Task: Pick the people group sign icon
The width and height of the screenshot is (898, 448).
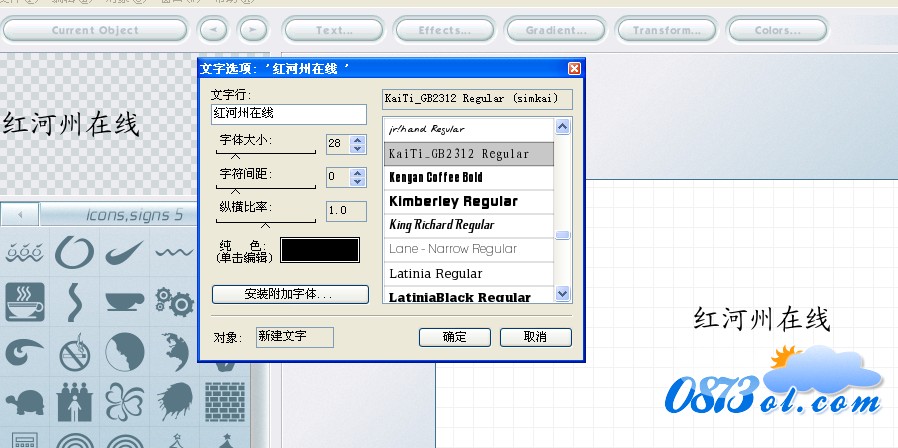Action: pyautogui.click(x=75, y=402)
